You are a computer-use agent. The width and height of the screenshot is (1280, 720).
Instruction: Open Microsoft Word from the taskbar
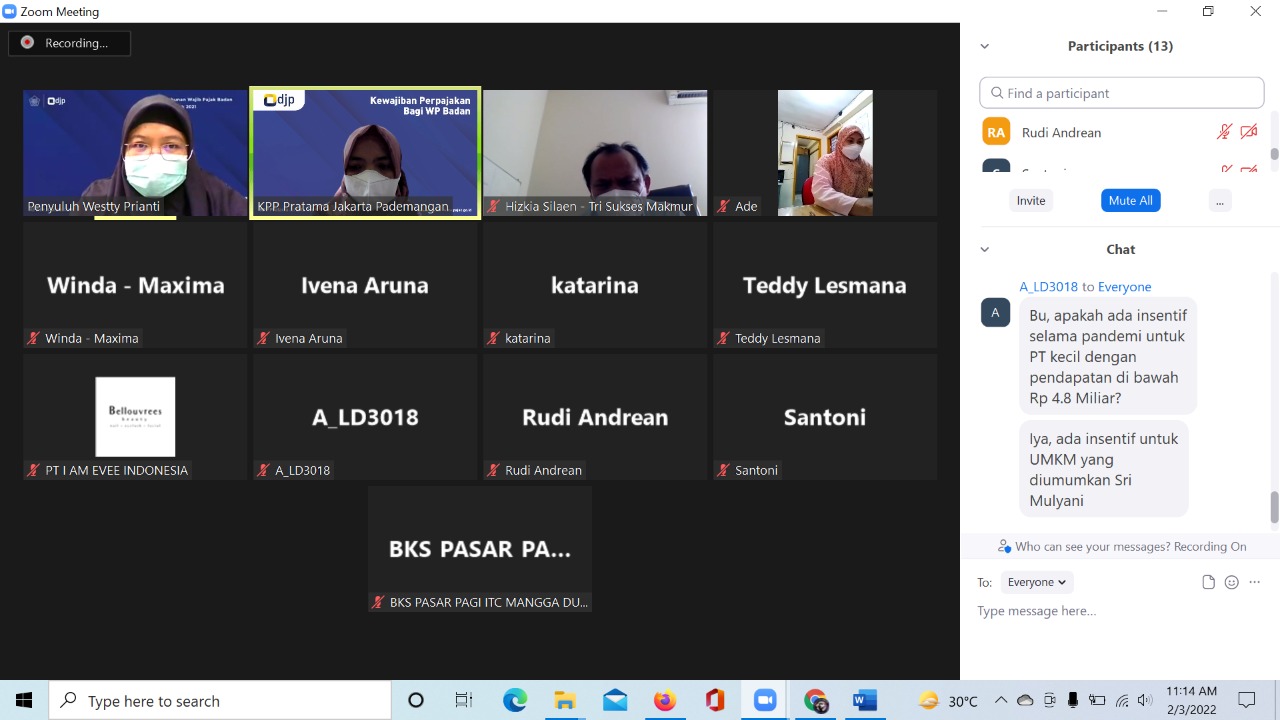(x=865, y=701)
